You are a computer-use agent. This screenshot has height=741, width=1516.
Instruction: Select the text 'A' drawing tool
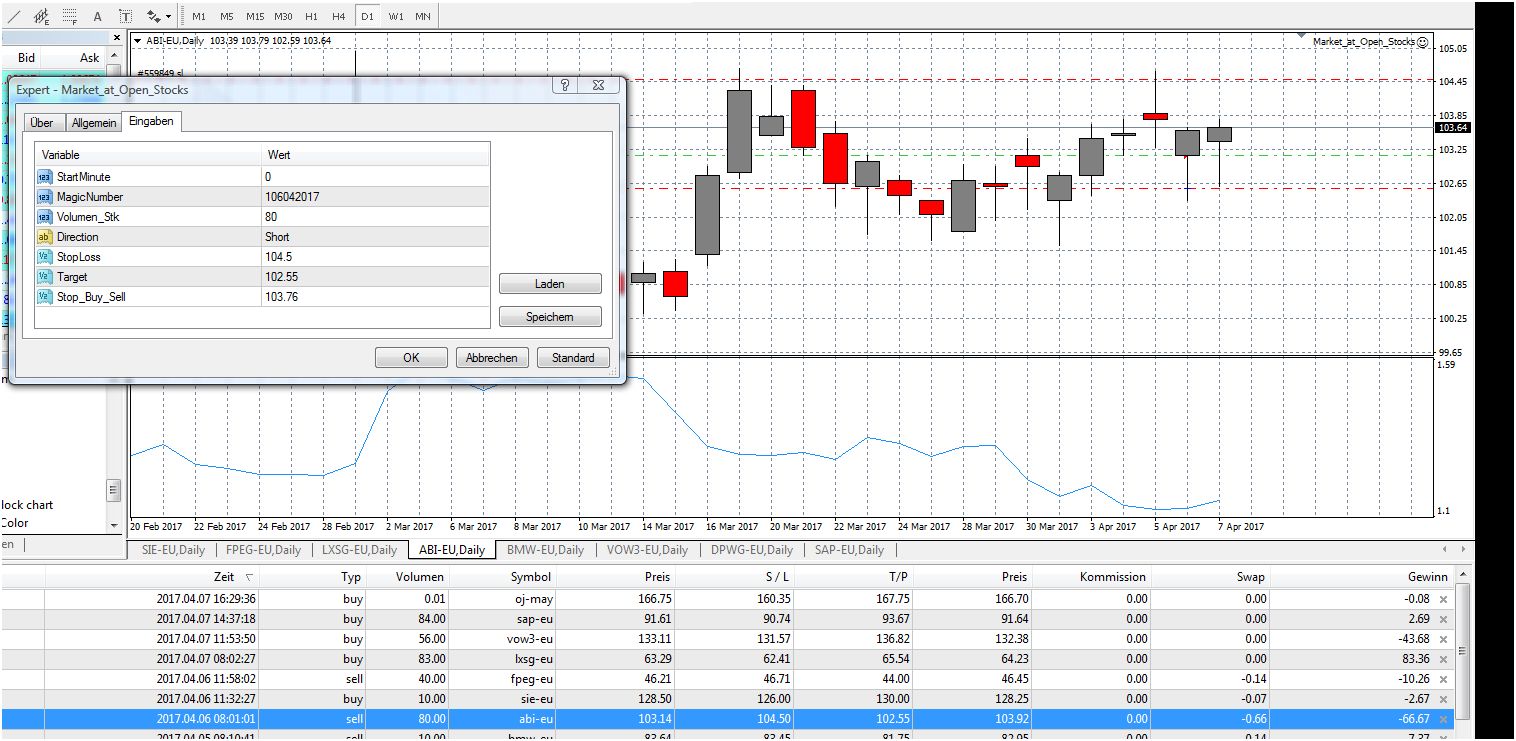pyautogui.click(x=97, y=16)
